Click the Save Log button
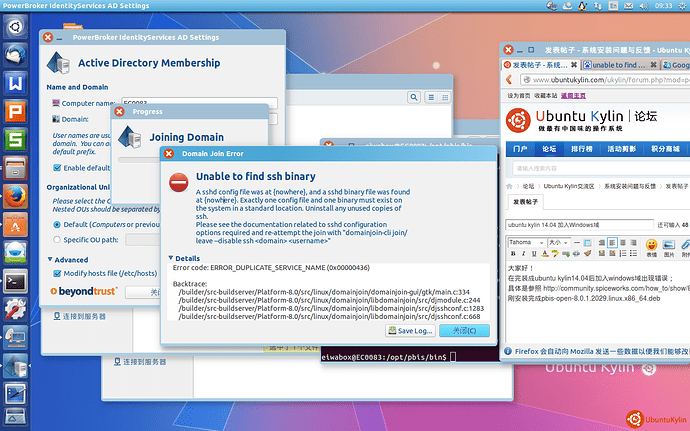 (x=410, y=330)
